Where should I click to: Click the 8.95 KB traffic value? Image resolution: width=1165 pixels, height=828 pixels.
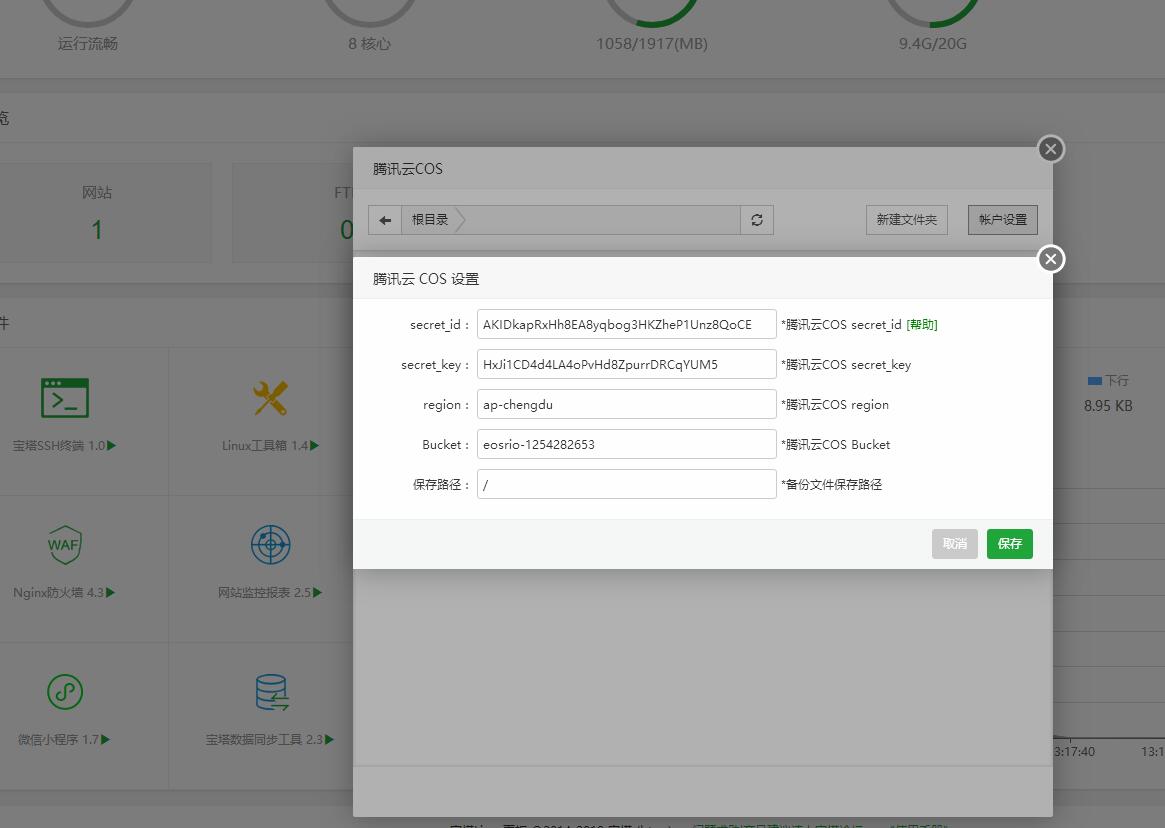(x=1108, y=406)
